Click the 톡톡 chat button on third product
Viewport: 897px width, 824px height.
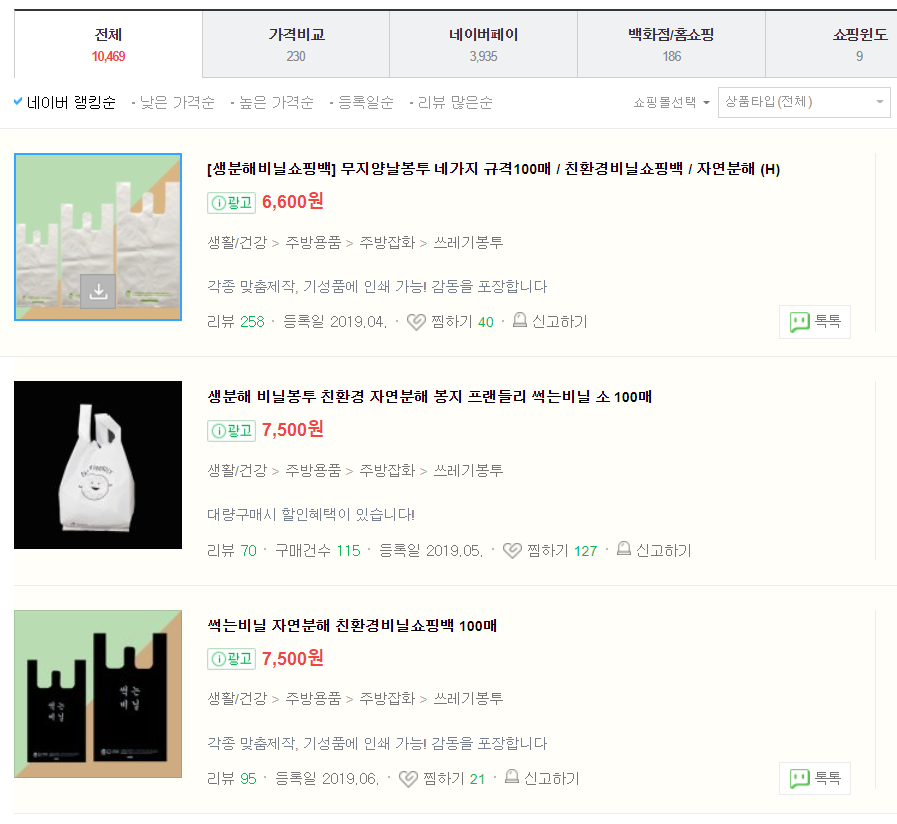tap(814, 778)
